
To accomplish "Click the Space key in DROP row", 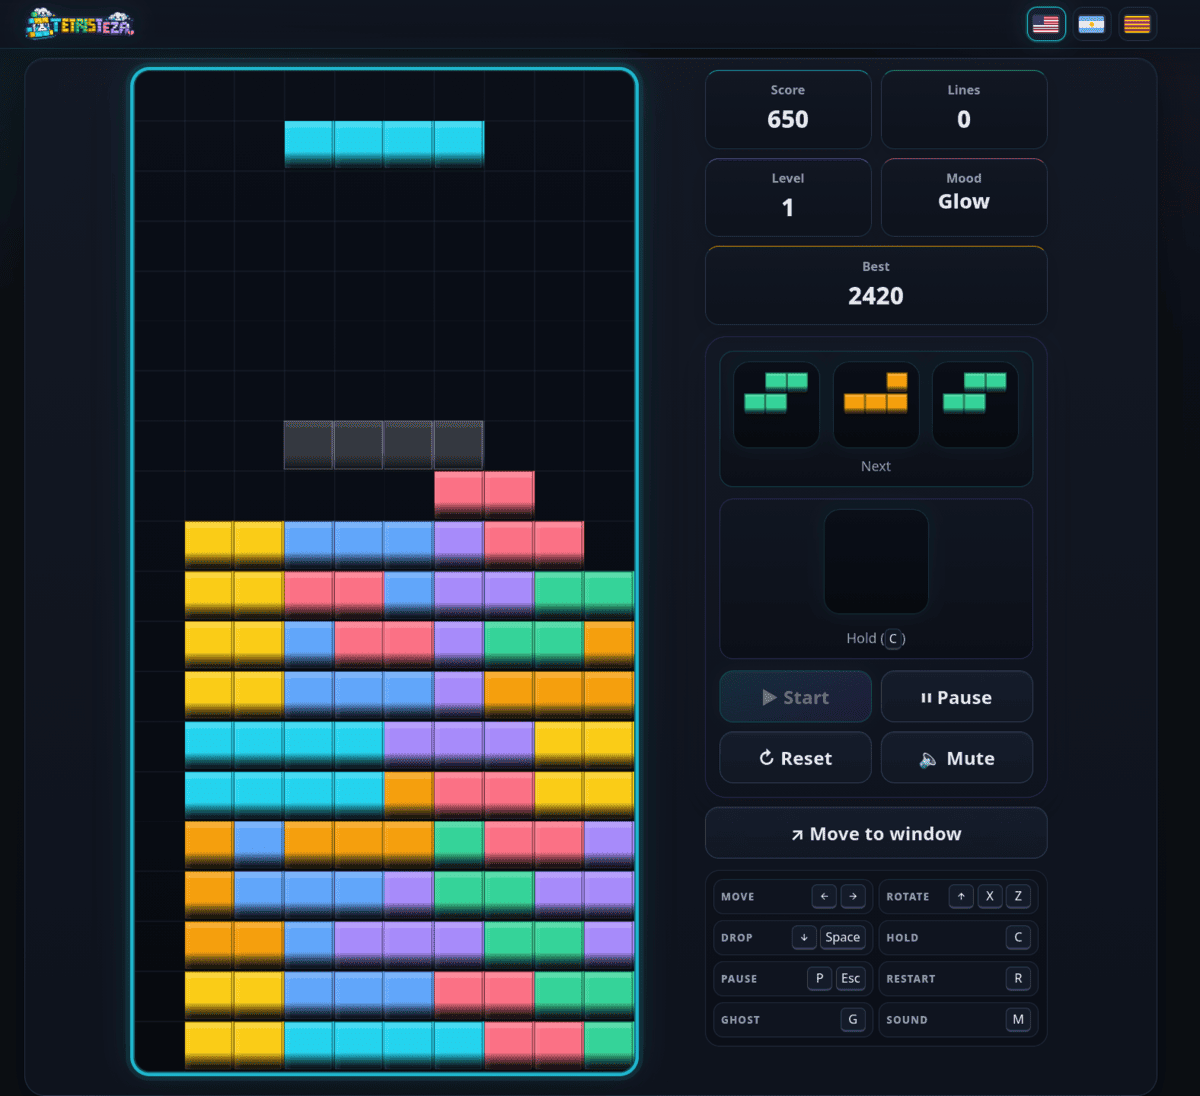I will (843, 937).
